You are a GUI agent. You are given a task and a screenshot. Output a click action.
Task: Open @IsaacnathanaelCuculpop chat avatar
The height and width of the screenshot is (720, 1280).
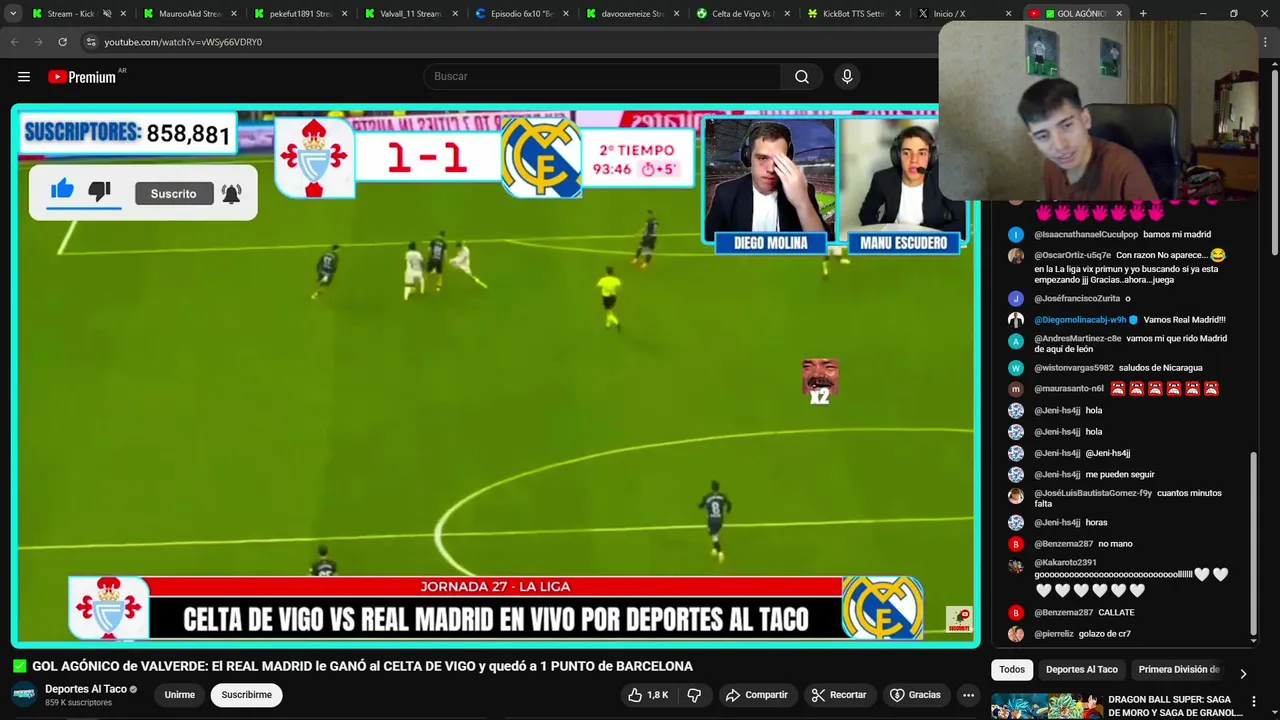tap(1016, 235)
